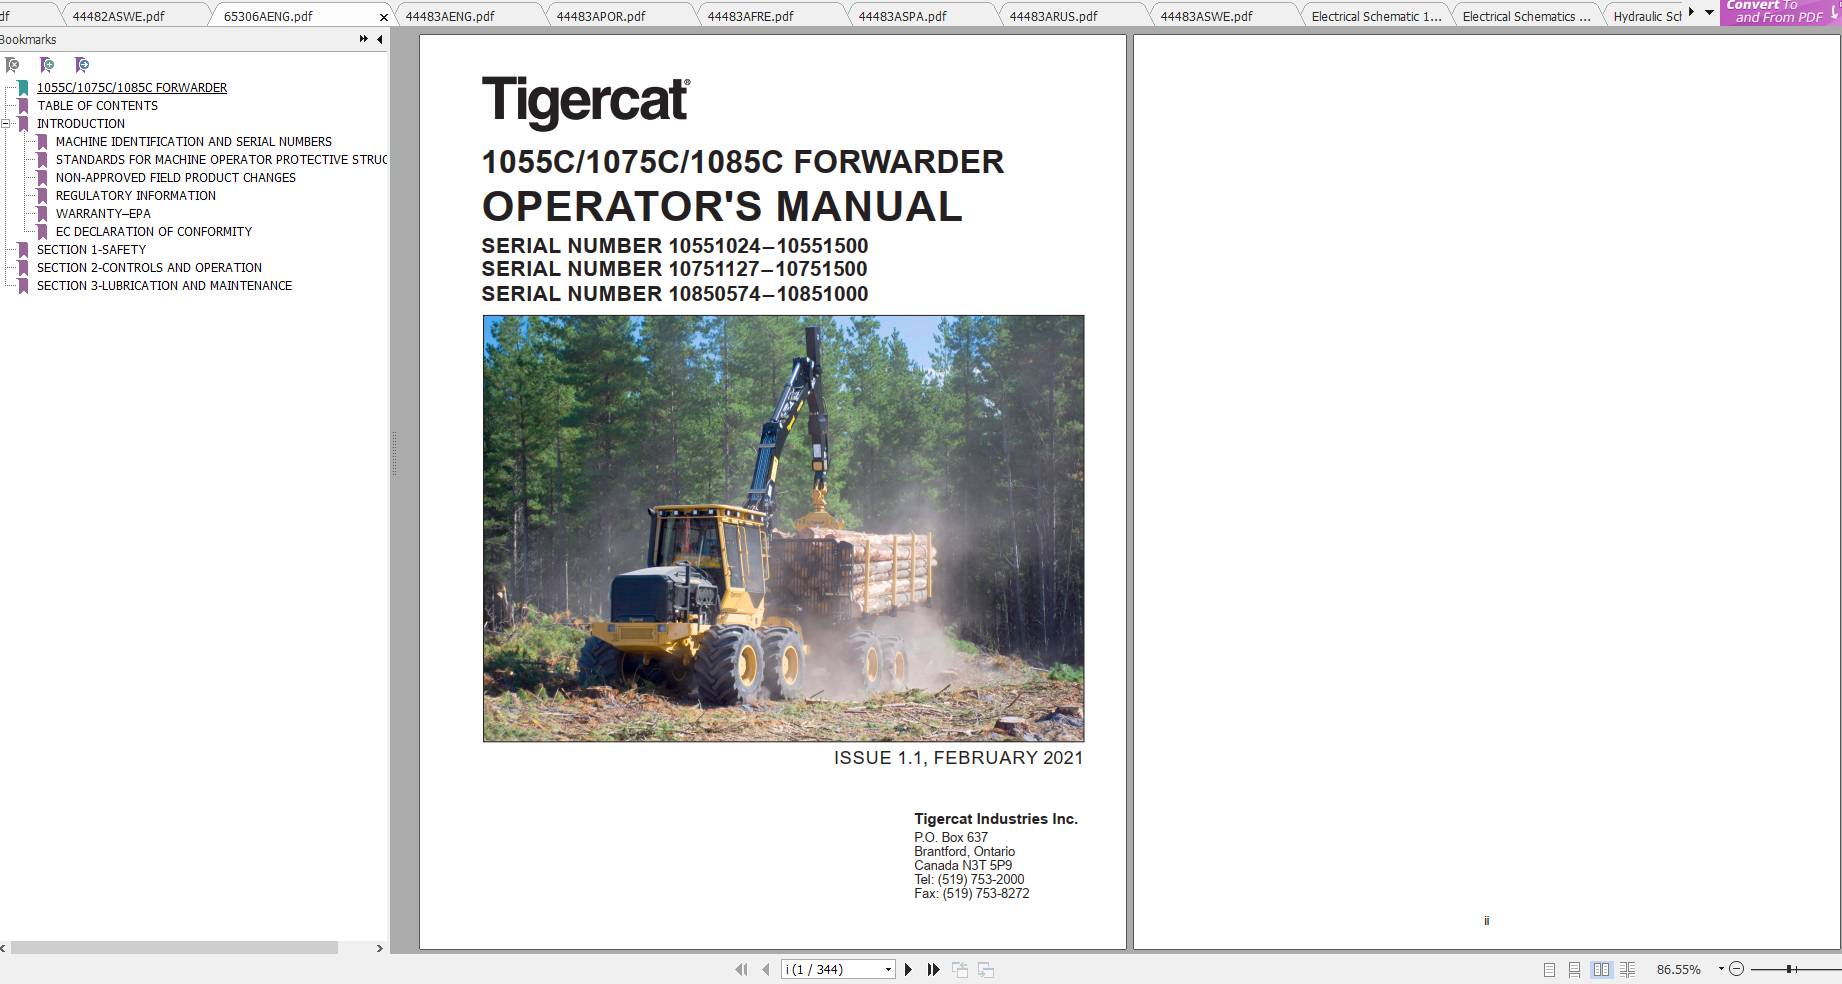
Task: Zoom out using the minus icon
Action: (x=1737, y=969)
